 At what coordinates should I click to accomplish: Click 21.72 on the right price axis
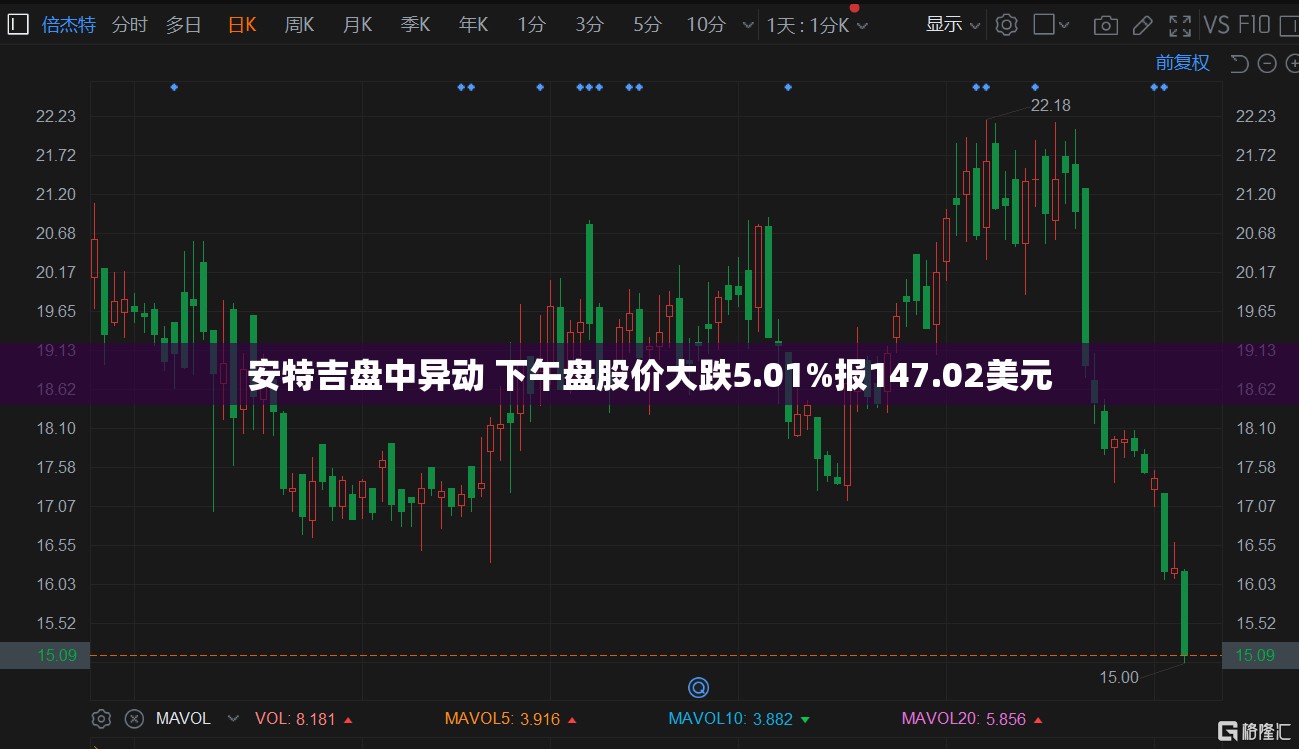(x=1256, y=155)
